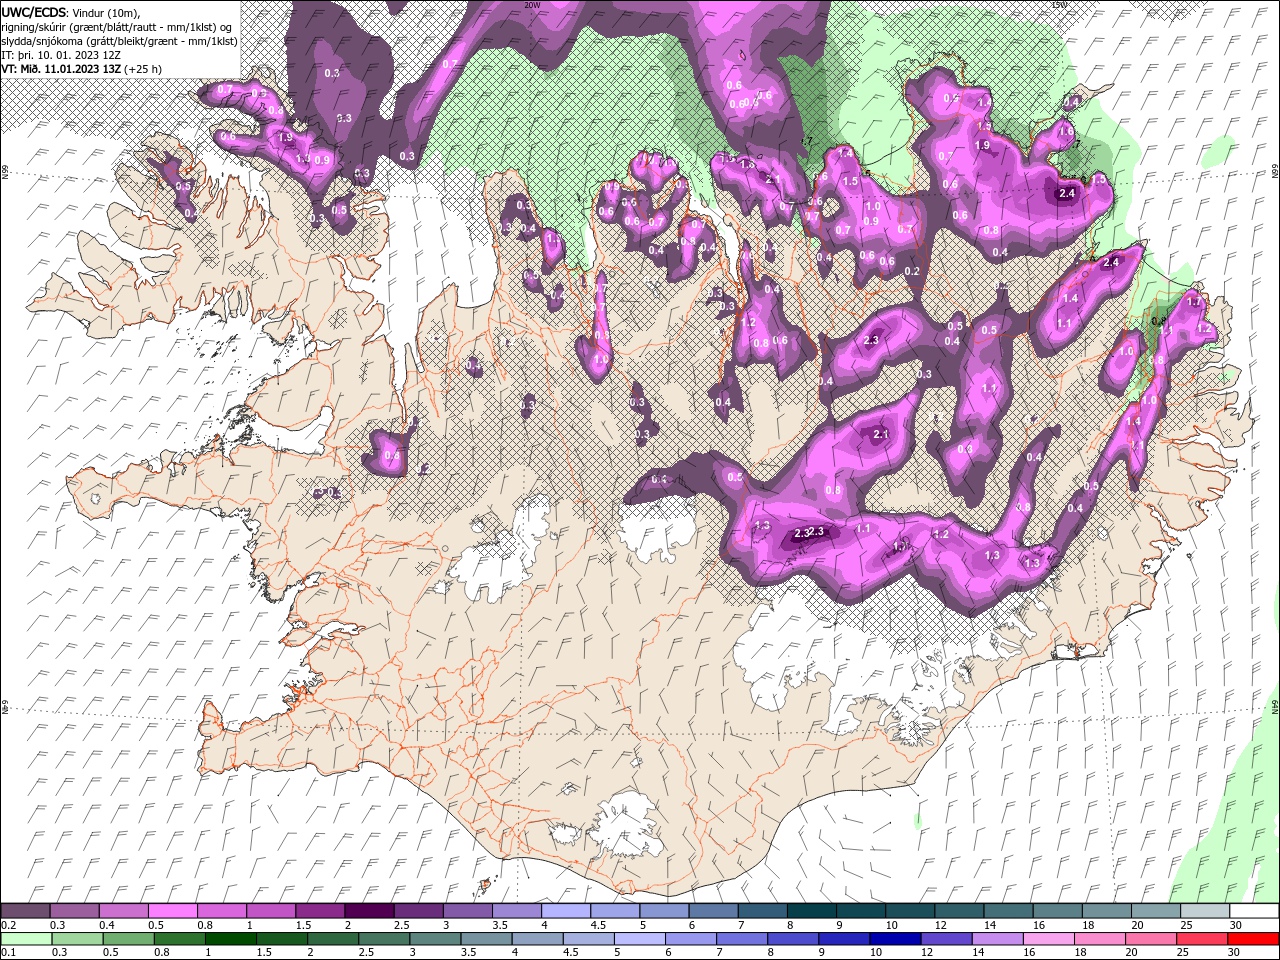This screenshot has height=960, width=1280.
Task: Click the '2.4' value inside the darkest purple patch
Action: (1066, 194)
